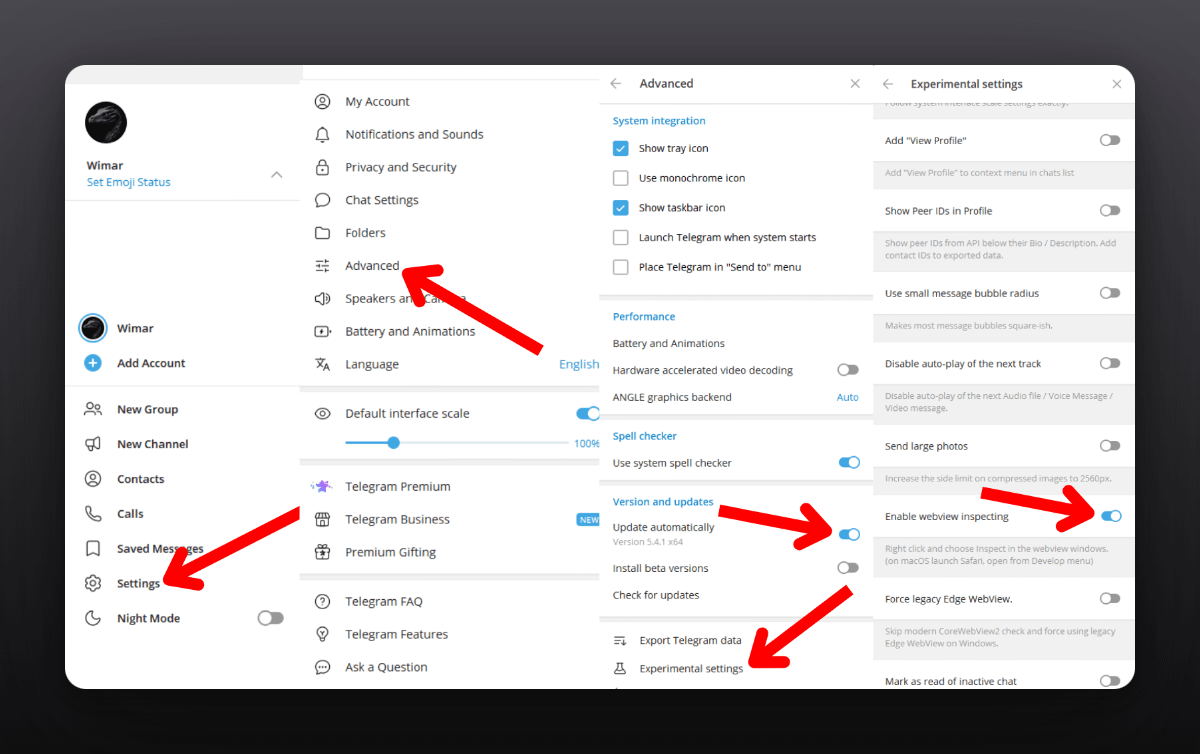The width and height of the screenshot is (1200, 754).
Task: Click the Calls phone icon
Action: 93,514
